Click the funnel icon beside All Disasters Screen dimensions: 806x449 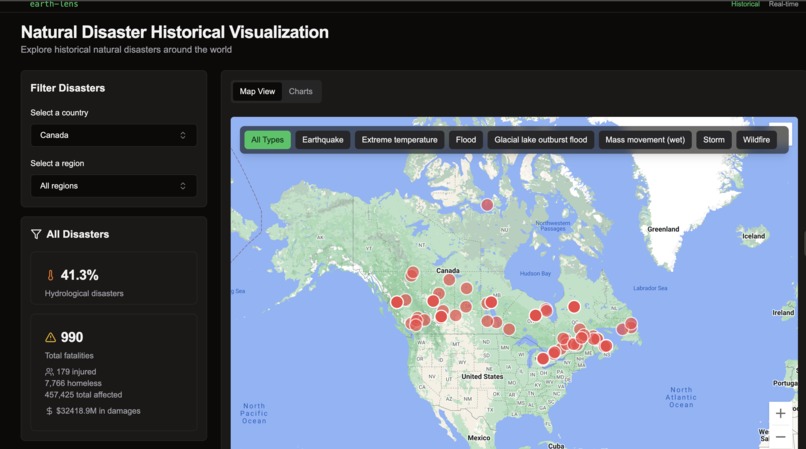(36, 235)
